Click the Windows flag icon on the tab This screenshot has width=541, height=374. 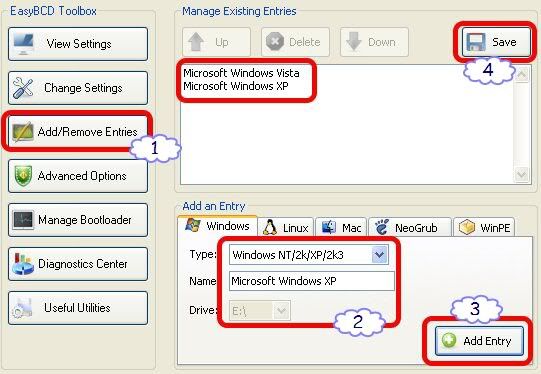tap(193, 225)
